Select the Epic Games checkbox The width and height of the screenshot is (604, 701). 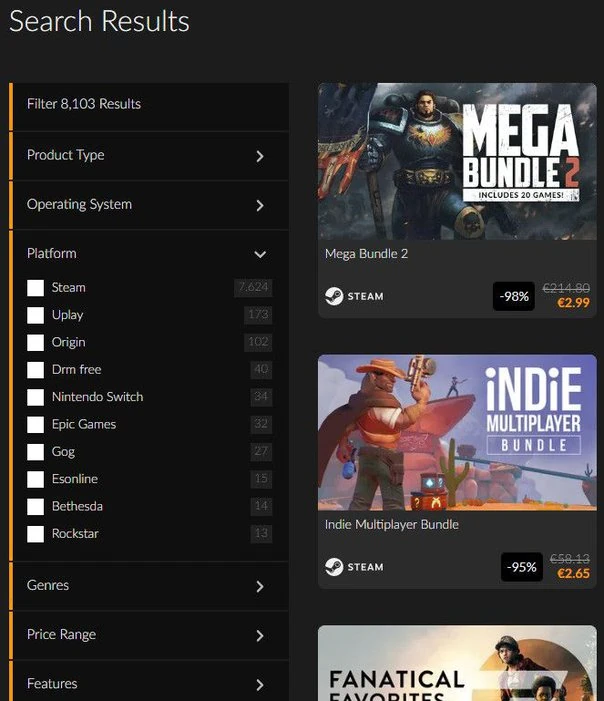pyautogui.click(x=36, y=424)
